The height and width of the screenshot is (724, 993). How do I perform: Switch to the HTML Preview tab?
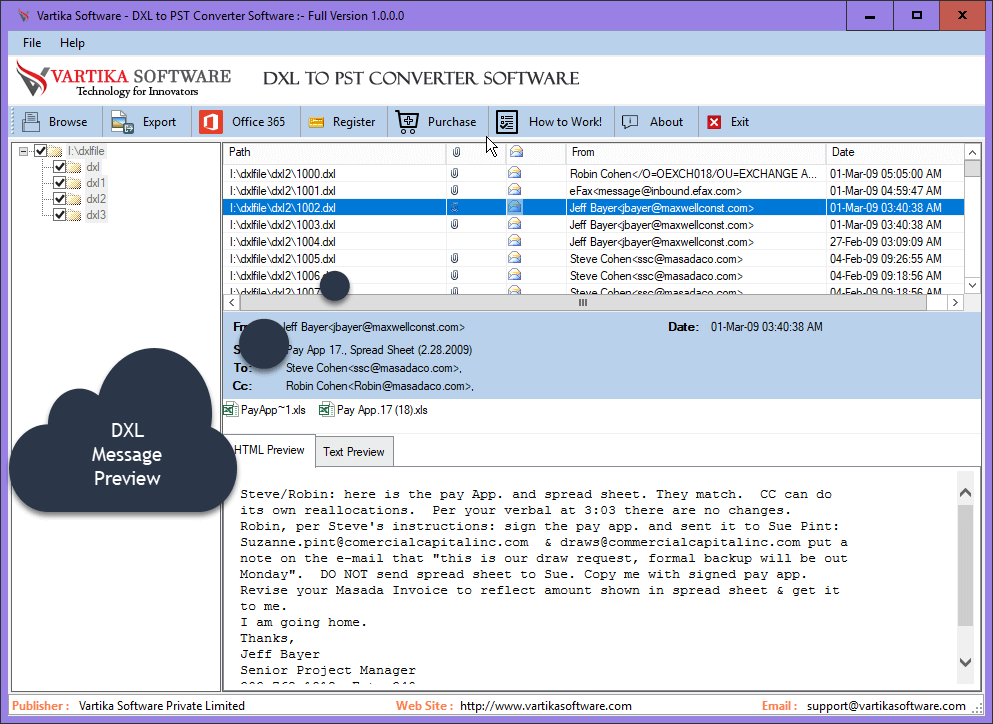pos(270,450)
